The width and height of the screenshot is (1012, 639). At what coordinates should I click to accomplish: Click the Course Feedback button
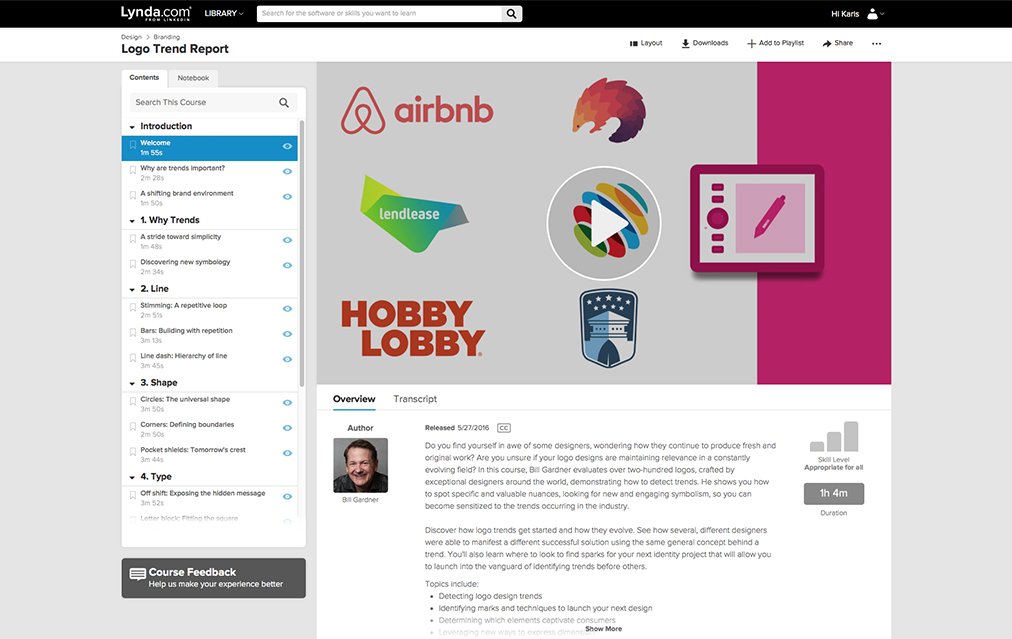214,578
